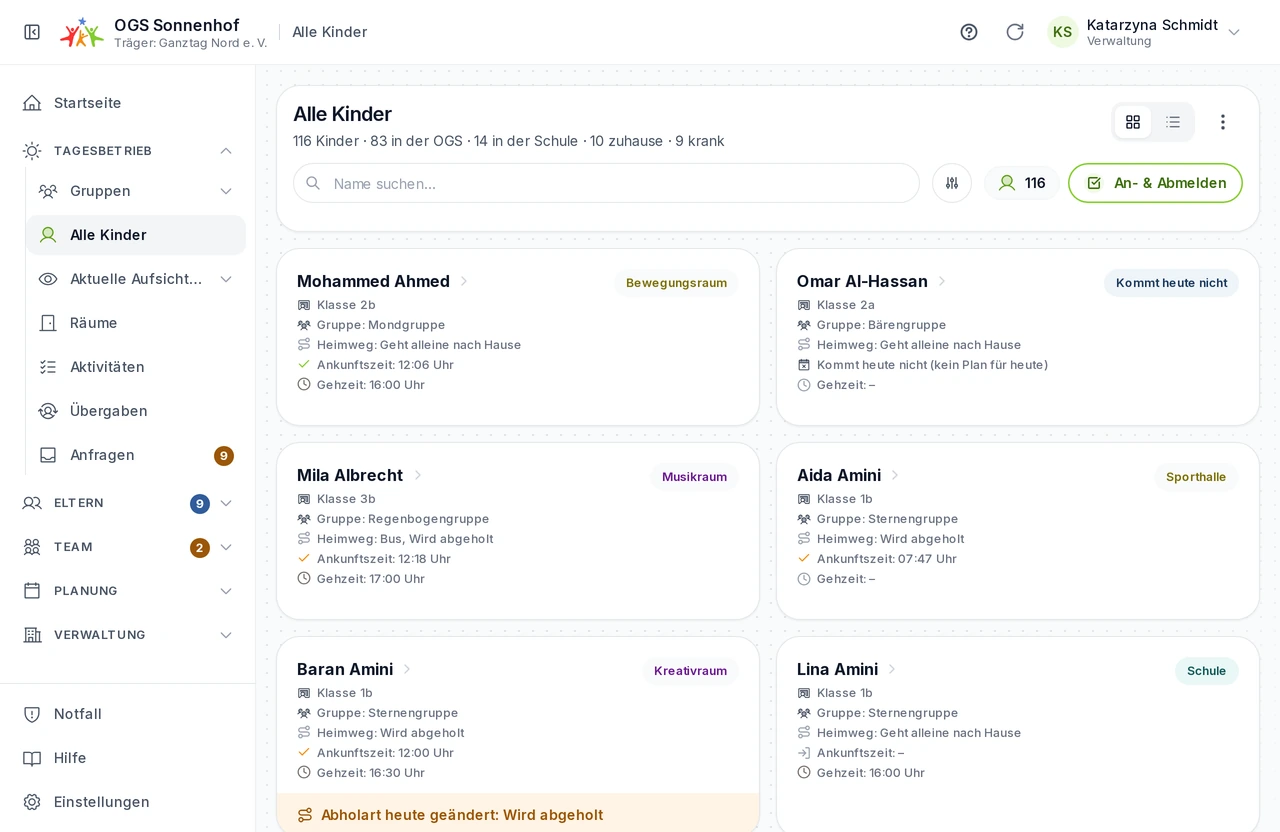Expand the Verwaltung section
The height and width of the screenshot is (832, 1280).
[226, 635]
